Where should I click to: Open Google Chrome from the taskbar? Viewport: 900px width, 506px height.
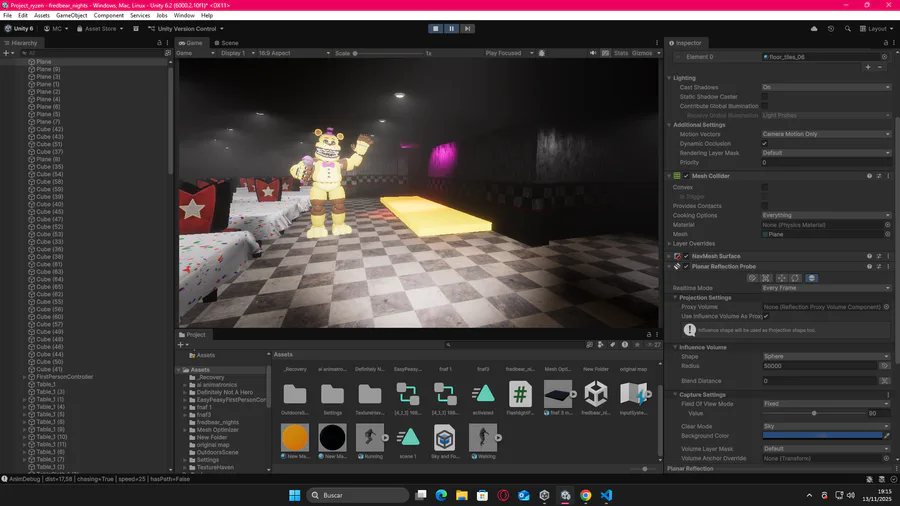pyautogui.click(x=585, y=495)
